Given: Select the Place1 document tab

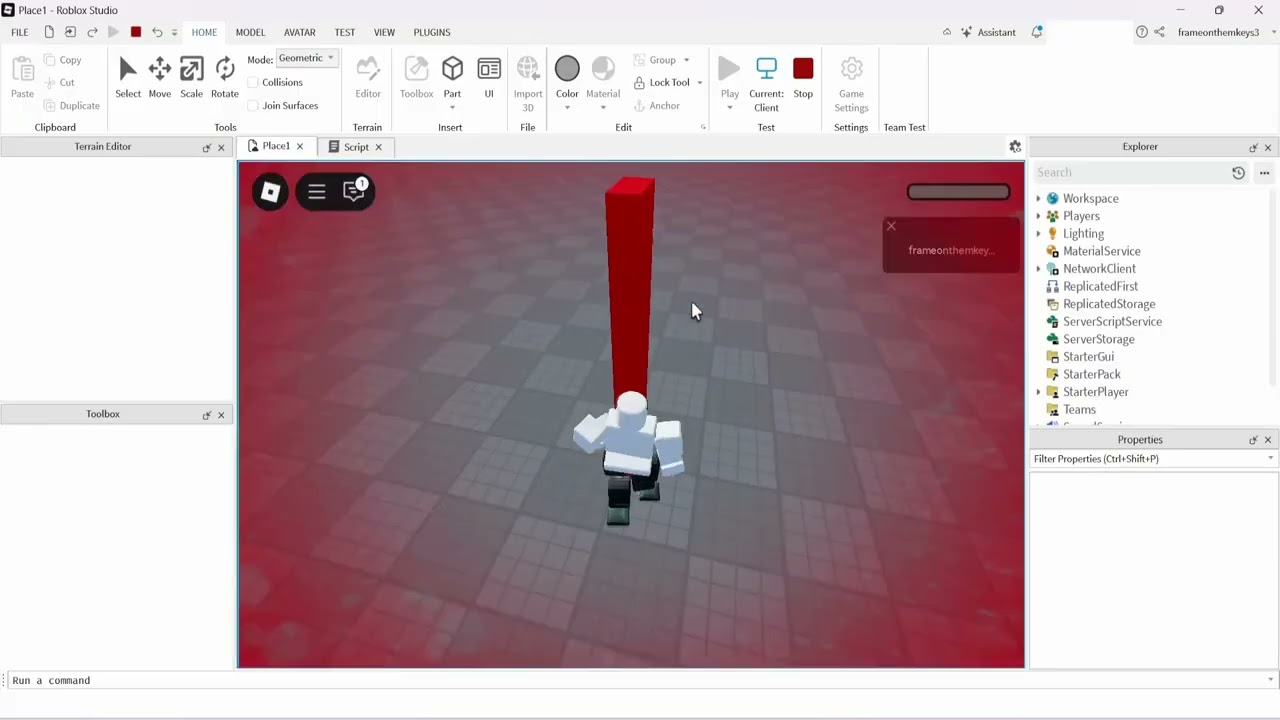Looking at the screenshot, I should click(276, 146).
